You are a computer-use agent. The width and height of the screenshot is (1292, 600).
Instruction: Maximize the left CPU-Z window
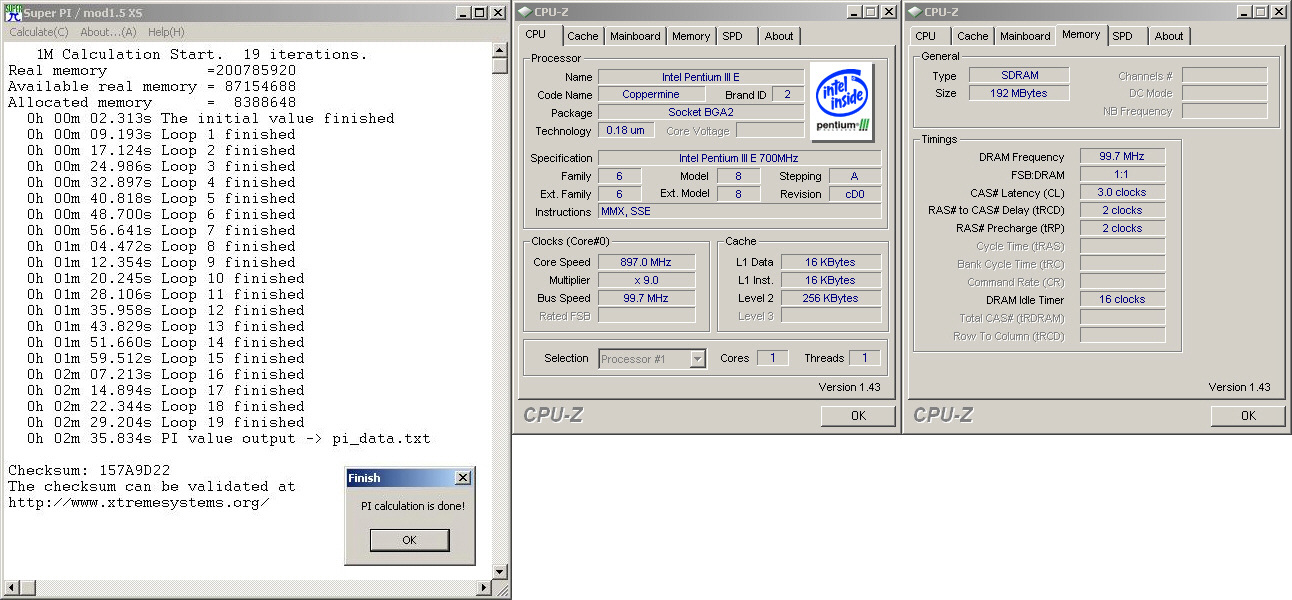tap(869, 12)
